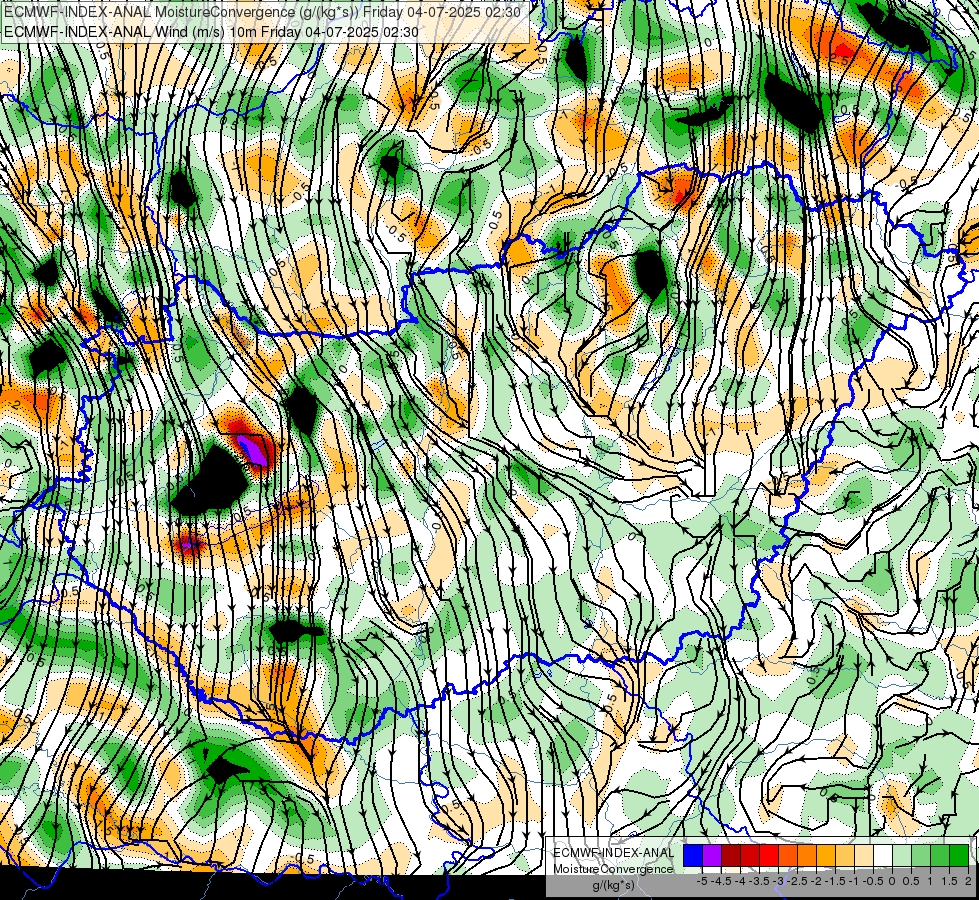The height and width of the screenshot is (900, 979).
Task: Click the darkest maroon legend swatch
Action: [731, 856]
